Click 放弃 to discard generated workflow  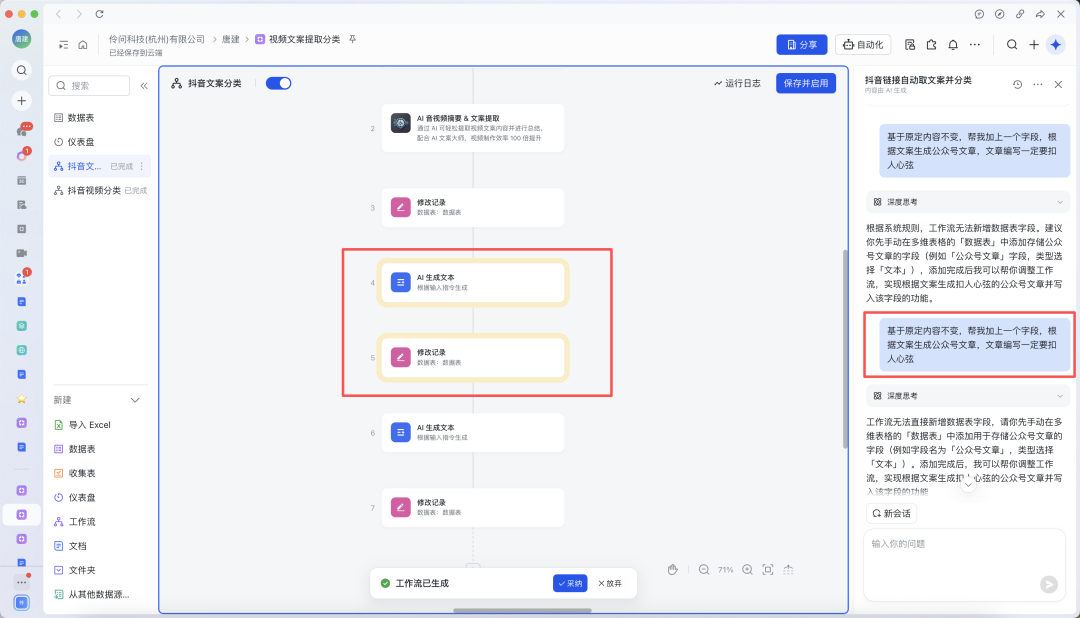tap(609, 583)
